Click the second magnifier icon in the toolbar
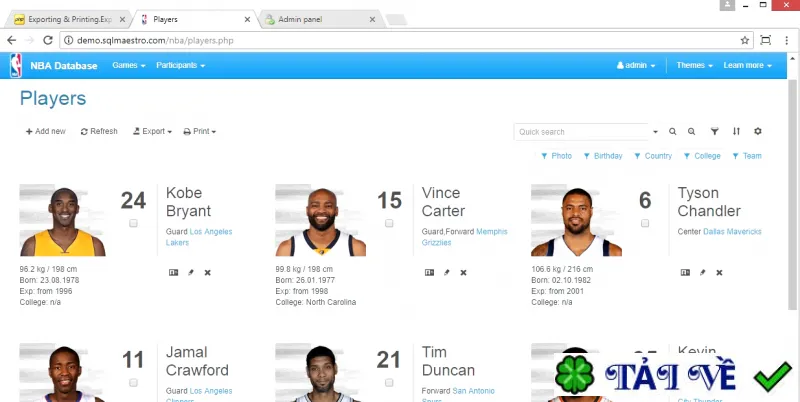 tap(691, 132)
